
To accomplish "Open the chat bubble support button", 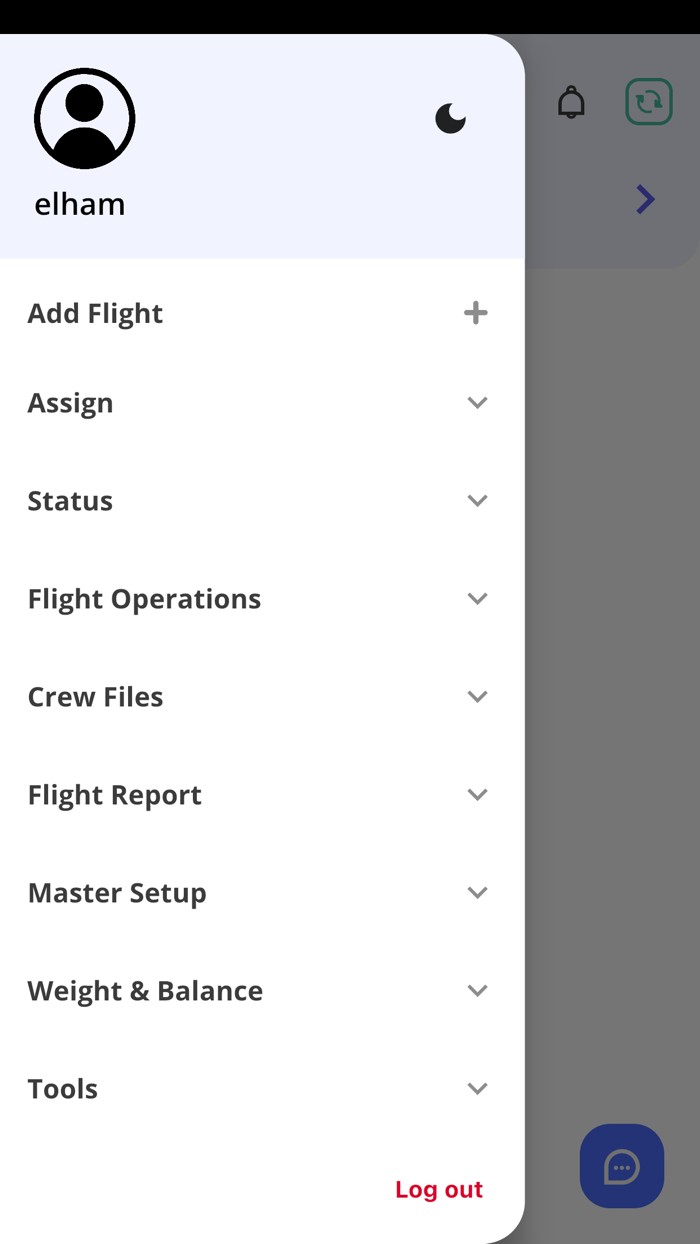I will coord(622,1166).
